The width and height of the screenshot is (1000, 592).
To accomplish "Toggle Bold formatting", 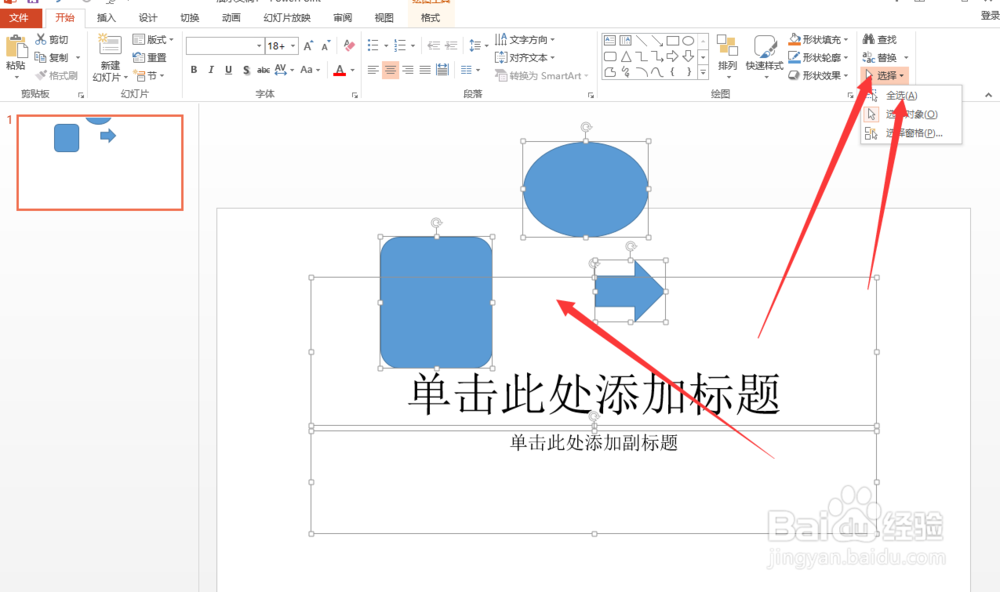I will click(194, 70).
